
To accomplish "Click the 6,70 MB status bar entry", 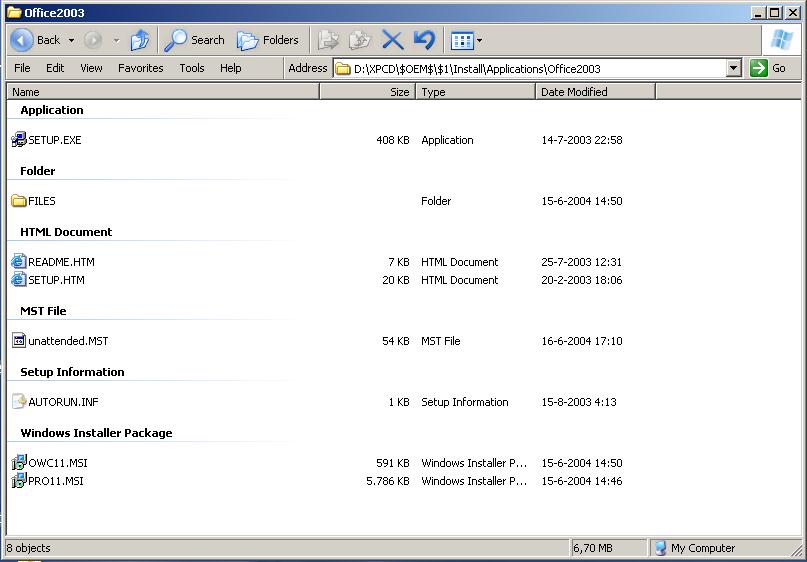I will tap(592, 548).
